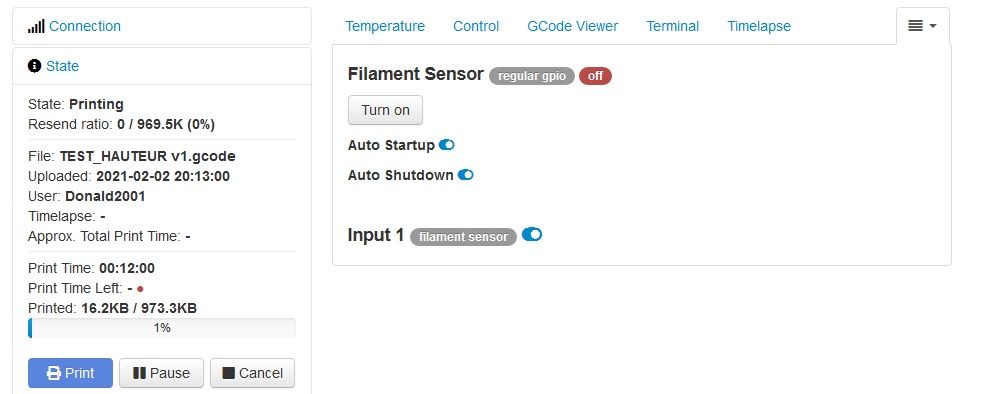Expand the Connection panel header
This screenshot has width=983, height=394.
point(162,26)
